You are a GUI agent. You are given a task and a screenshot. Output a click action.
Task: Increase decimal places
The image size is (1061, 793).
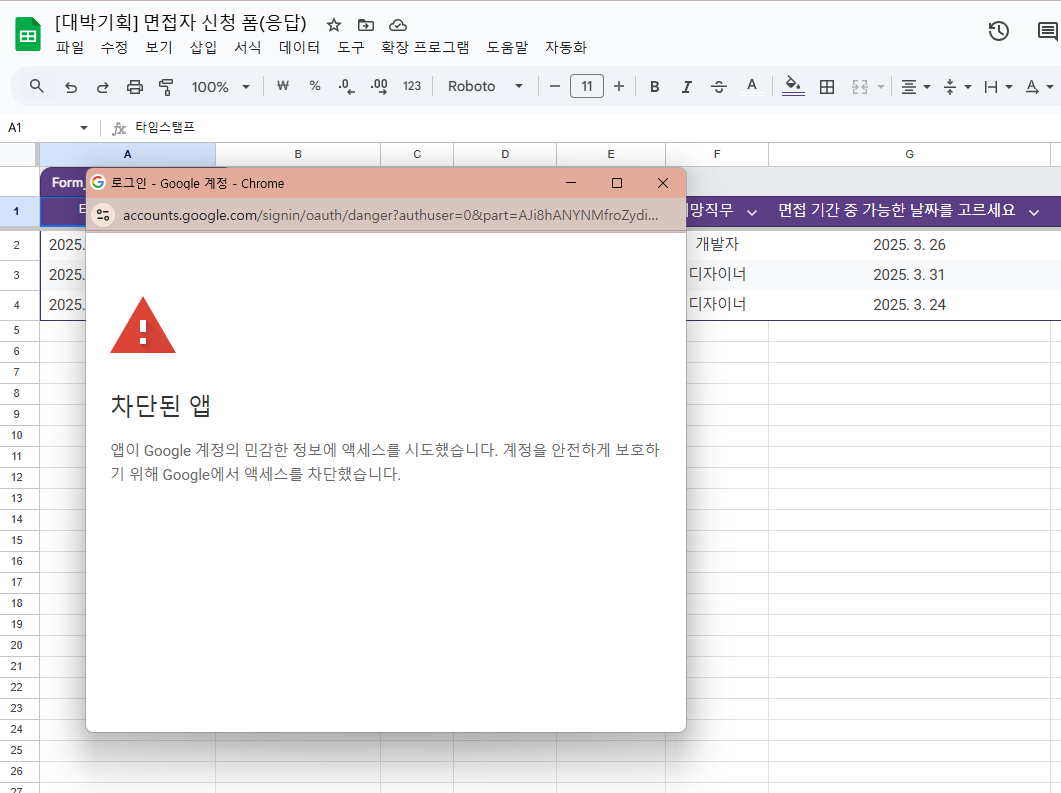379,86
